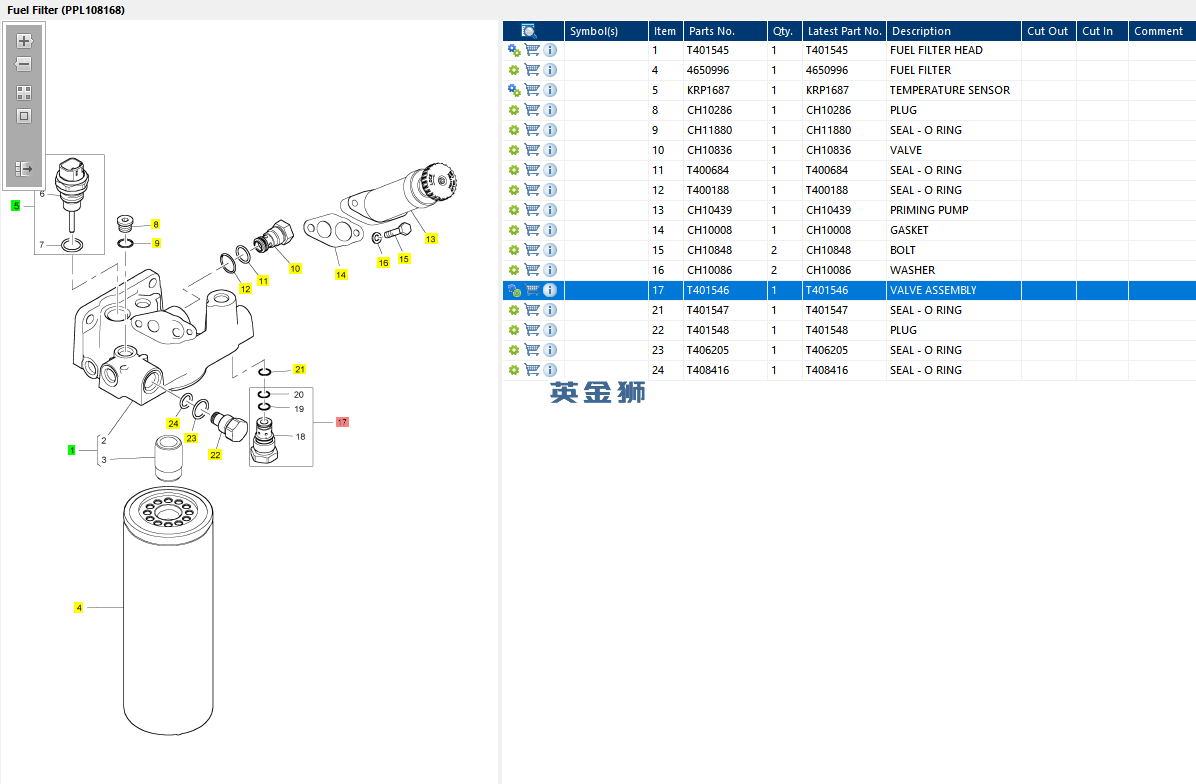Add BOLT CH10848 to cart
Image resolution: width=1196 pixels, height=784 pixels.
(532, 250)
